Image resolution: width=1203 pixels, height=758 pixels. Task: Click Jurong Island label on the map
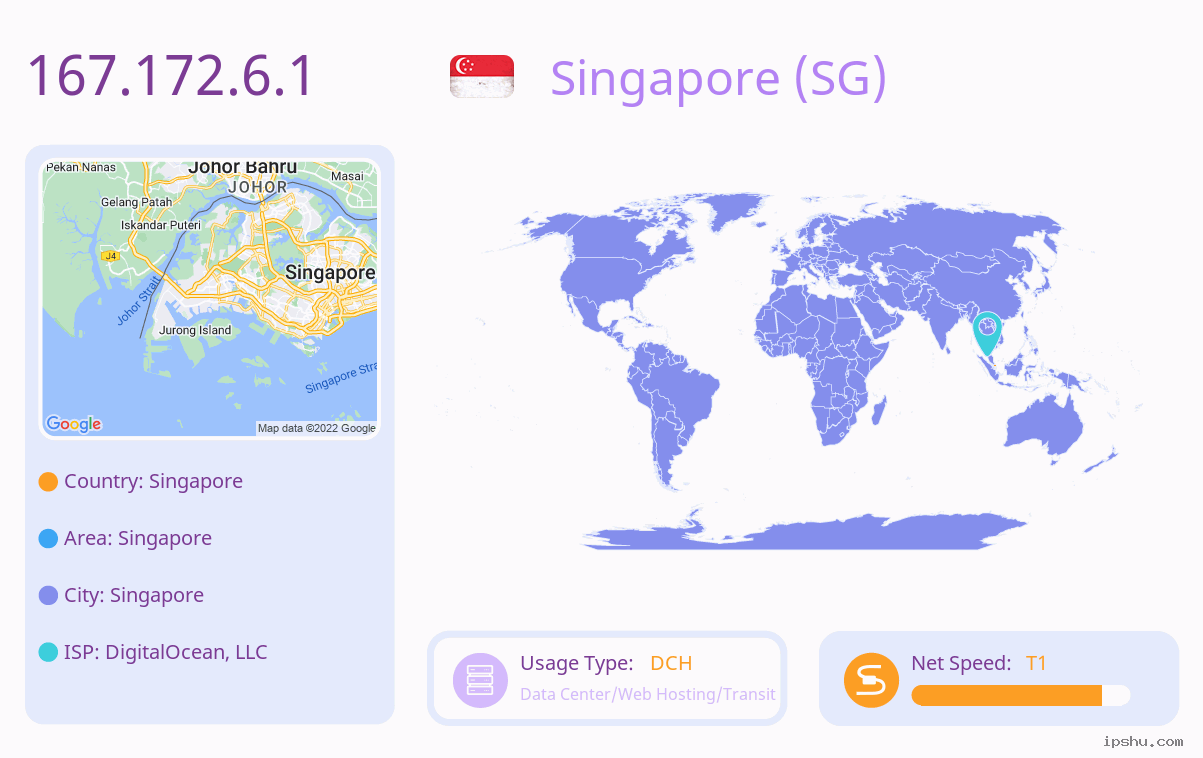195,330
